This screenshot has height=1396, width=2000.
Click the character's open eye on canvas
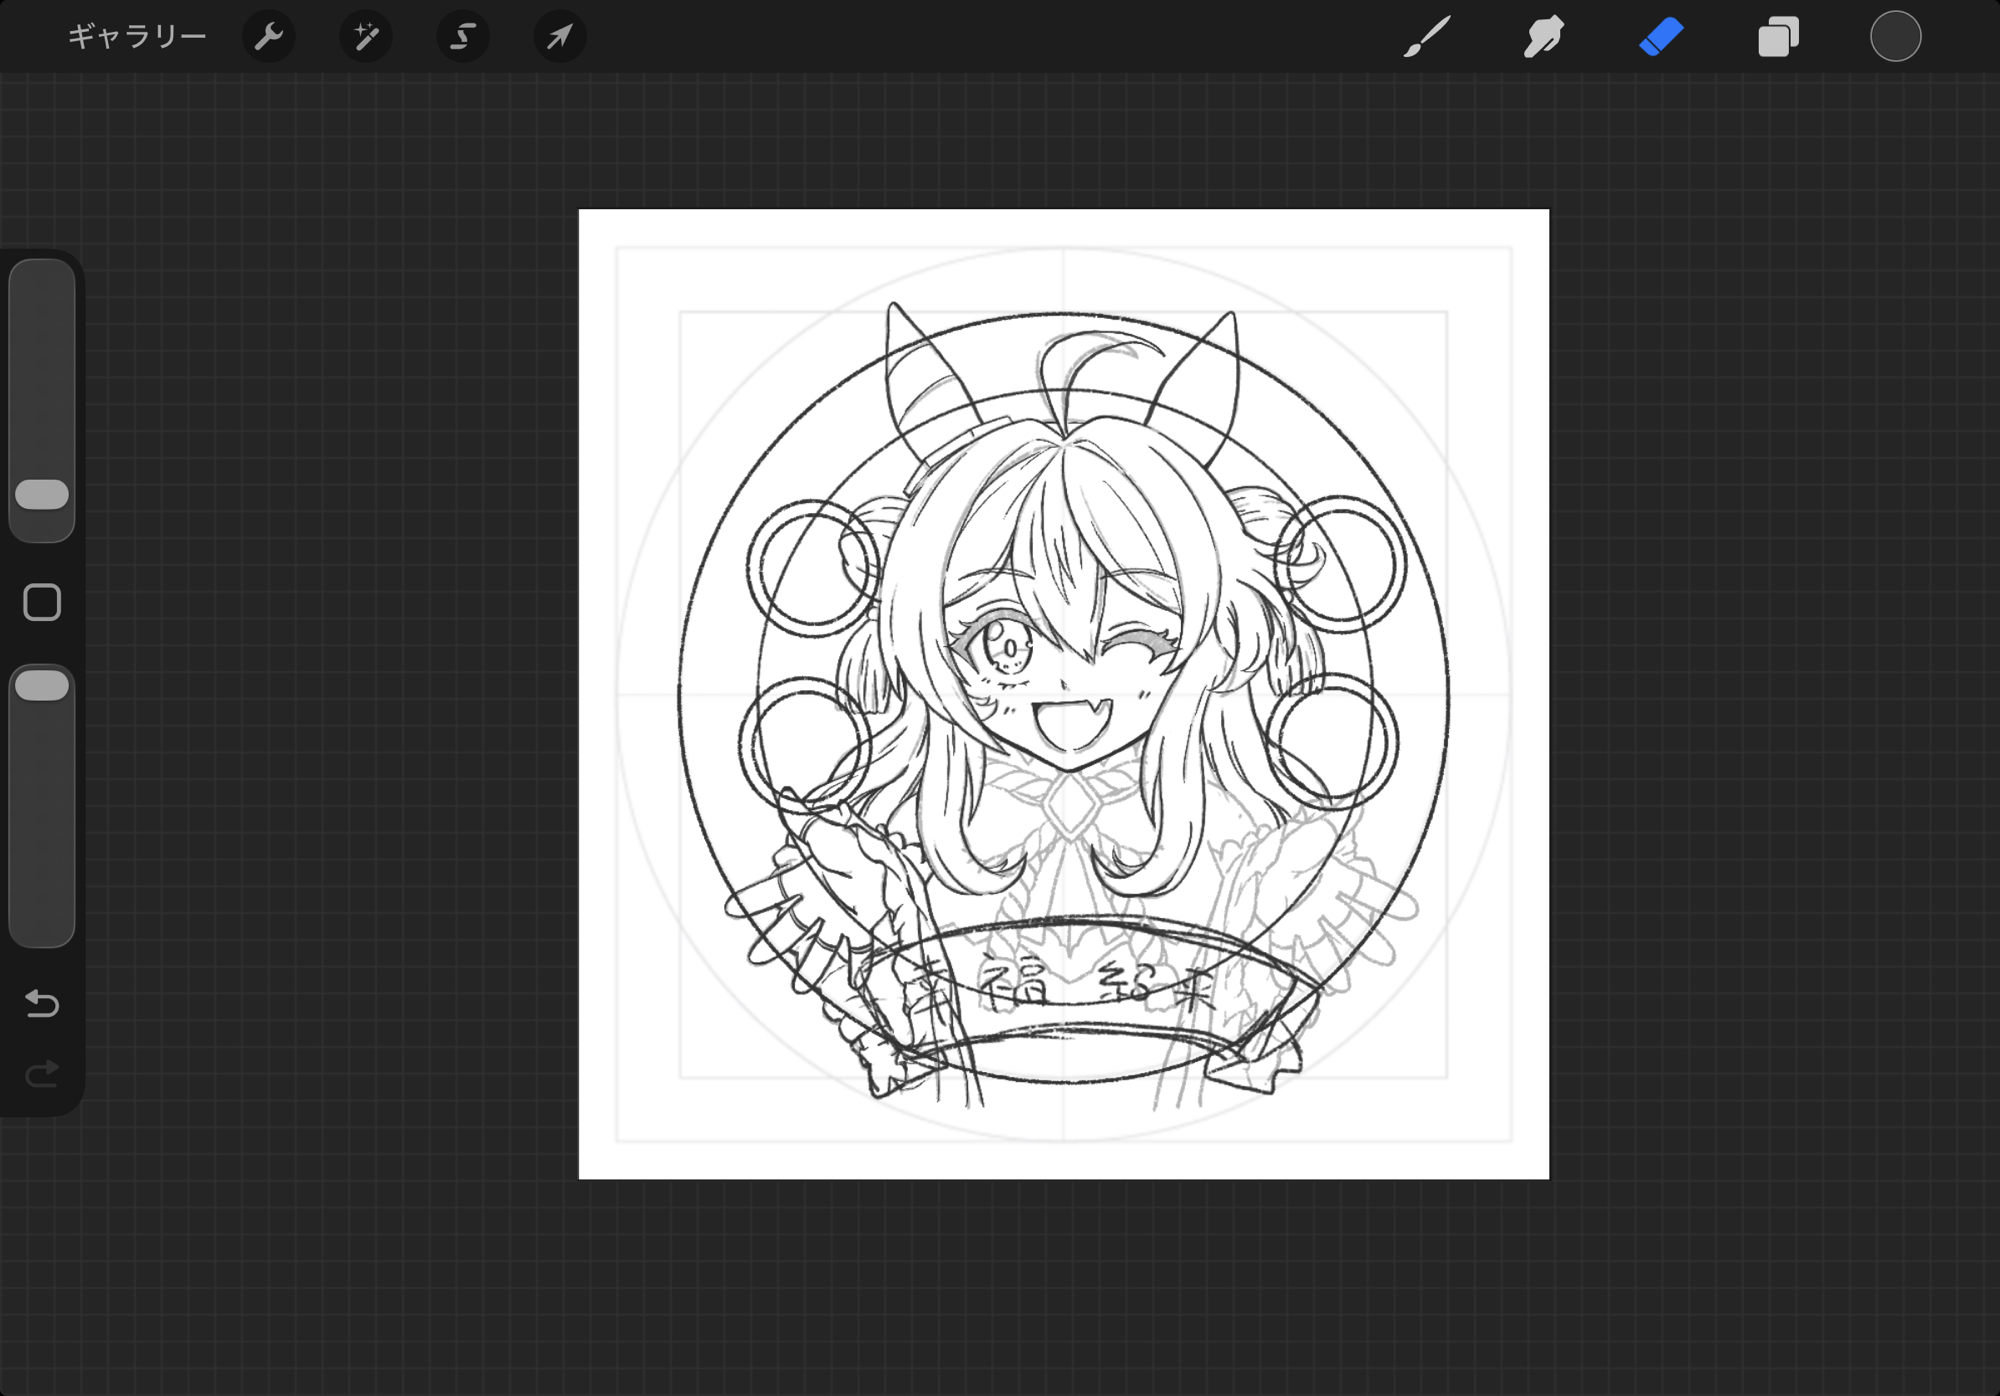click(x=1008, y=647)
